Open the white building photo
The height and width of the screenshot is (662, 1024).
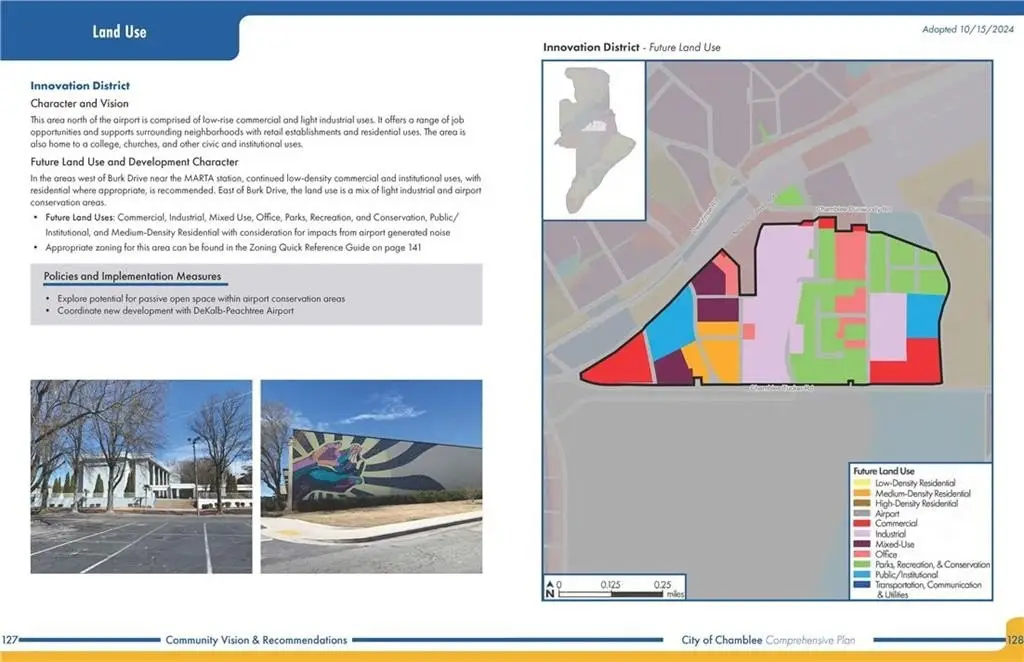click(141, 476)
